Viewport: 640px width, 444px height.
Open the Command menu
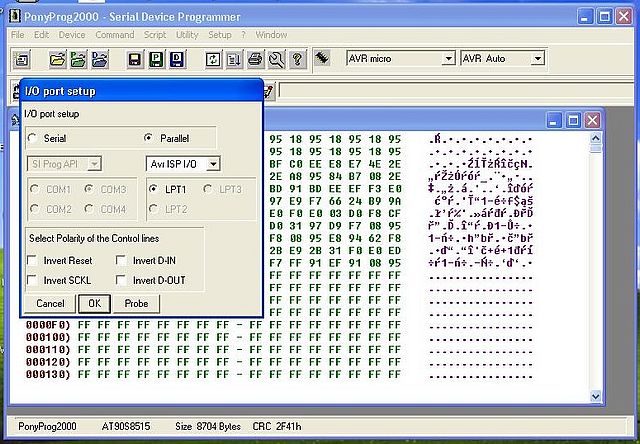click(x=115, y=35)
